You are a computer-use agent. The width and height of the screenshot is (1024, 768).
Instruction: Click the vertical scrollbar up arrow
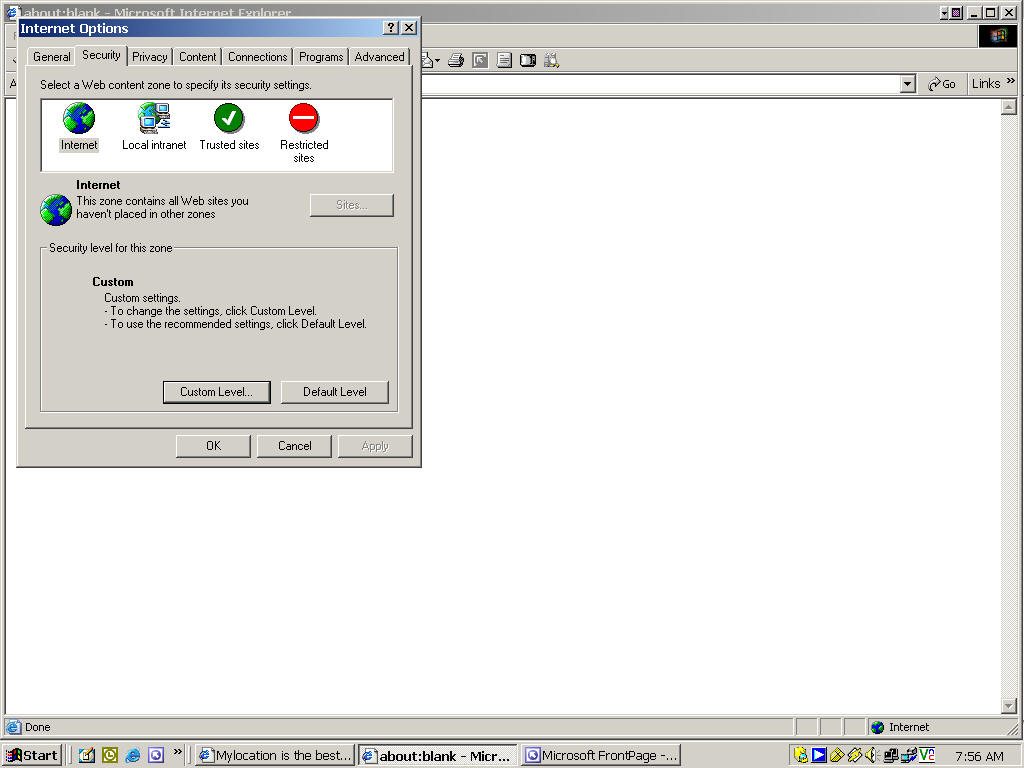(1008, 107)
